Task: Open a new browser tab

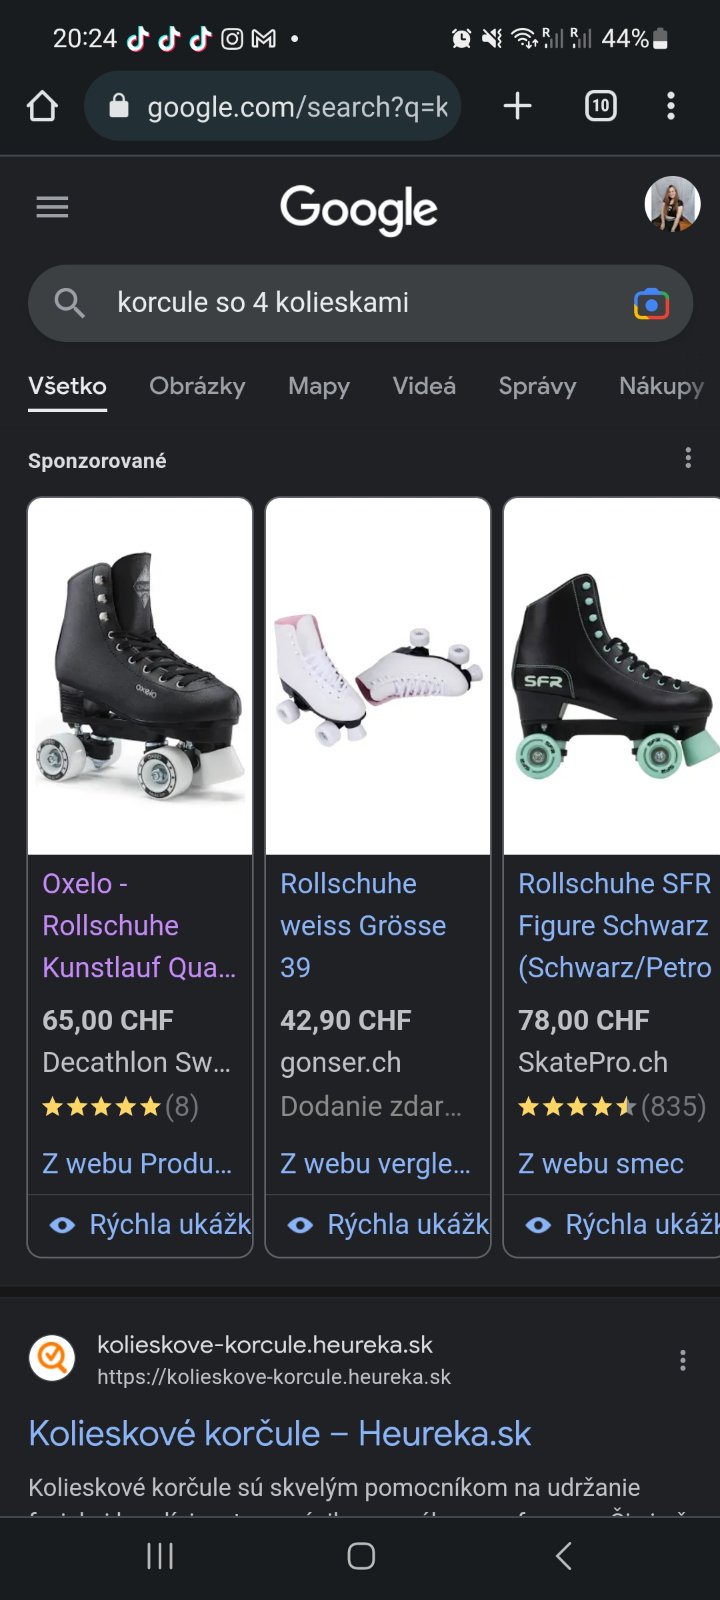Action: pyautogui.click(x=517, y=106)
